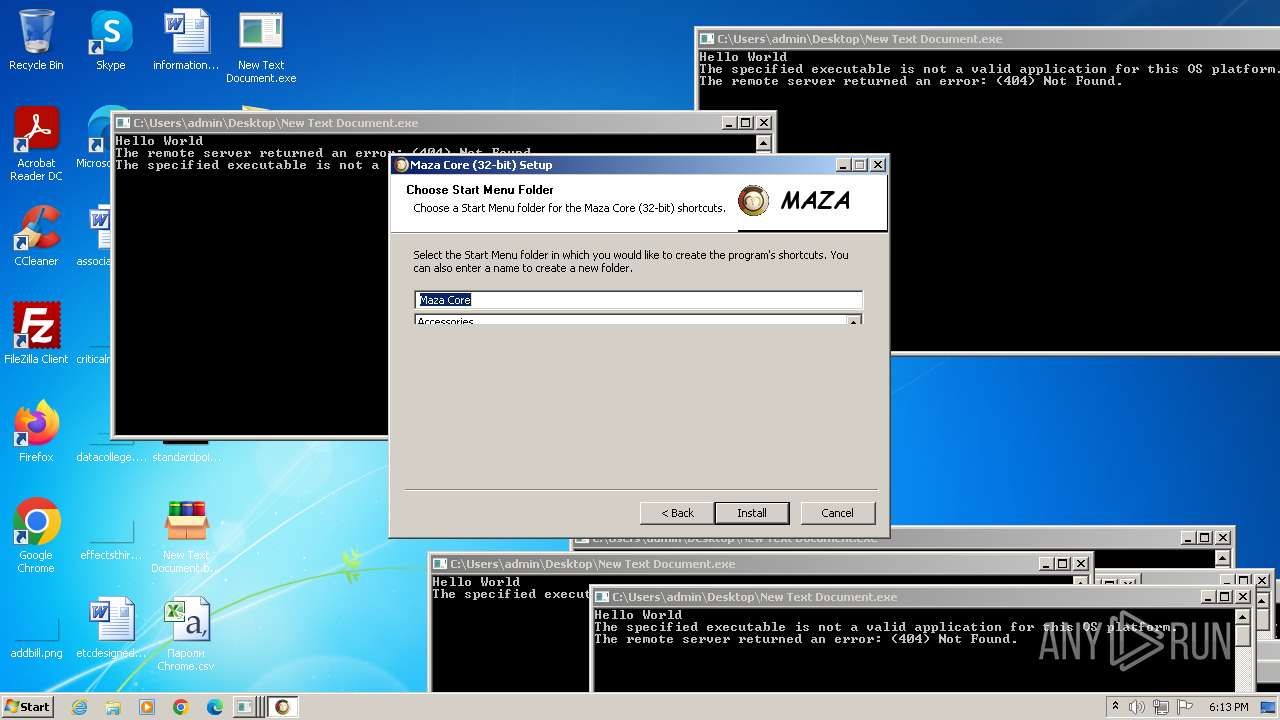Click the folder list scrollbar up arrow

pos(854,321)
